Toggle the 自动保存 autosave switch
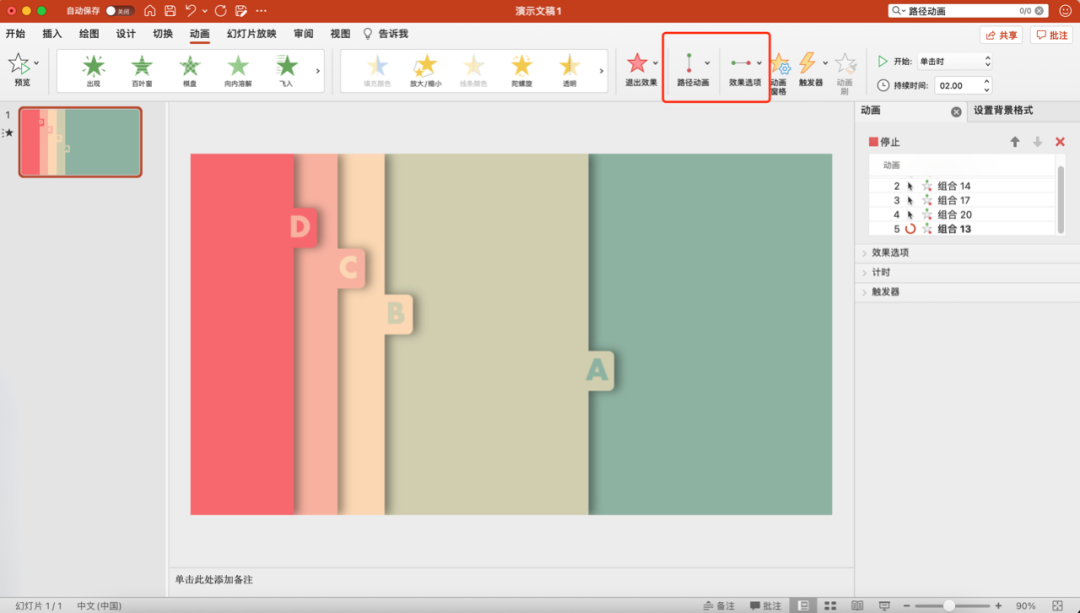1080x613 pixels. click(x=118, y=11)
